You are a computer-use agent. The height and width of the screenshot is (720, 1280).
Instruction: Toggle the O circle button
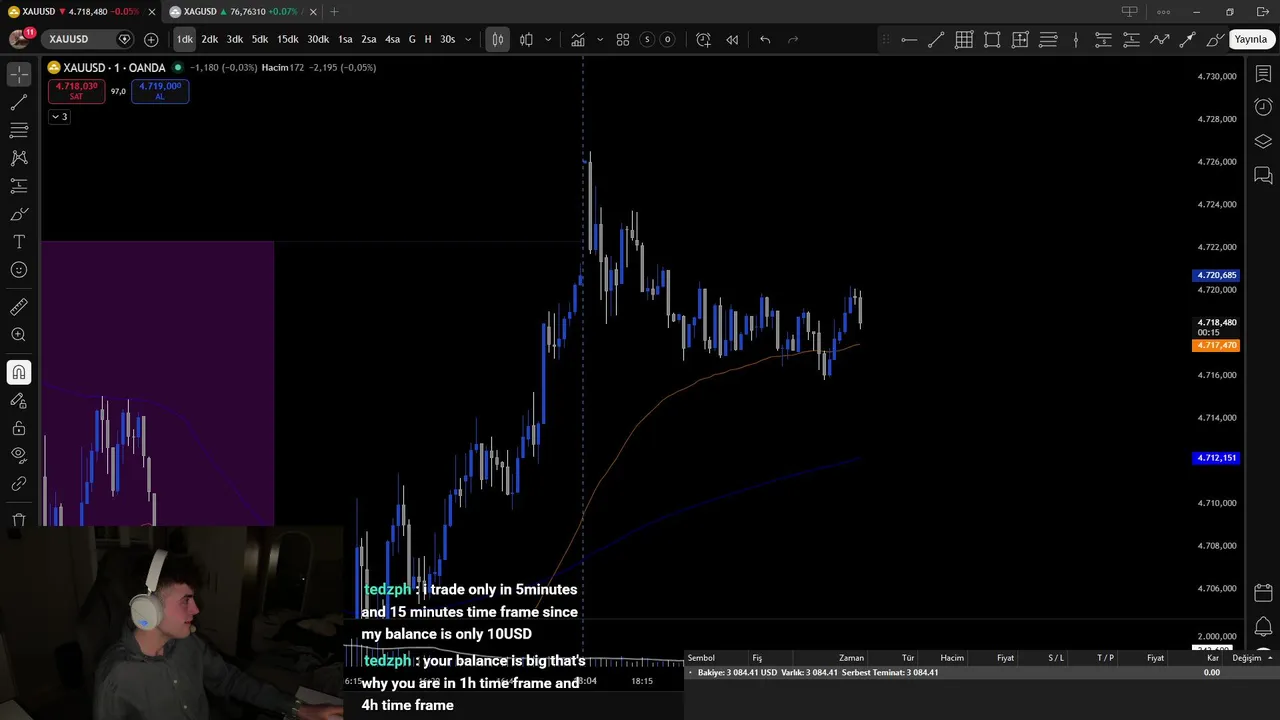(668, 39)
